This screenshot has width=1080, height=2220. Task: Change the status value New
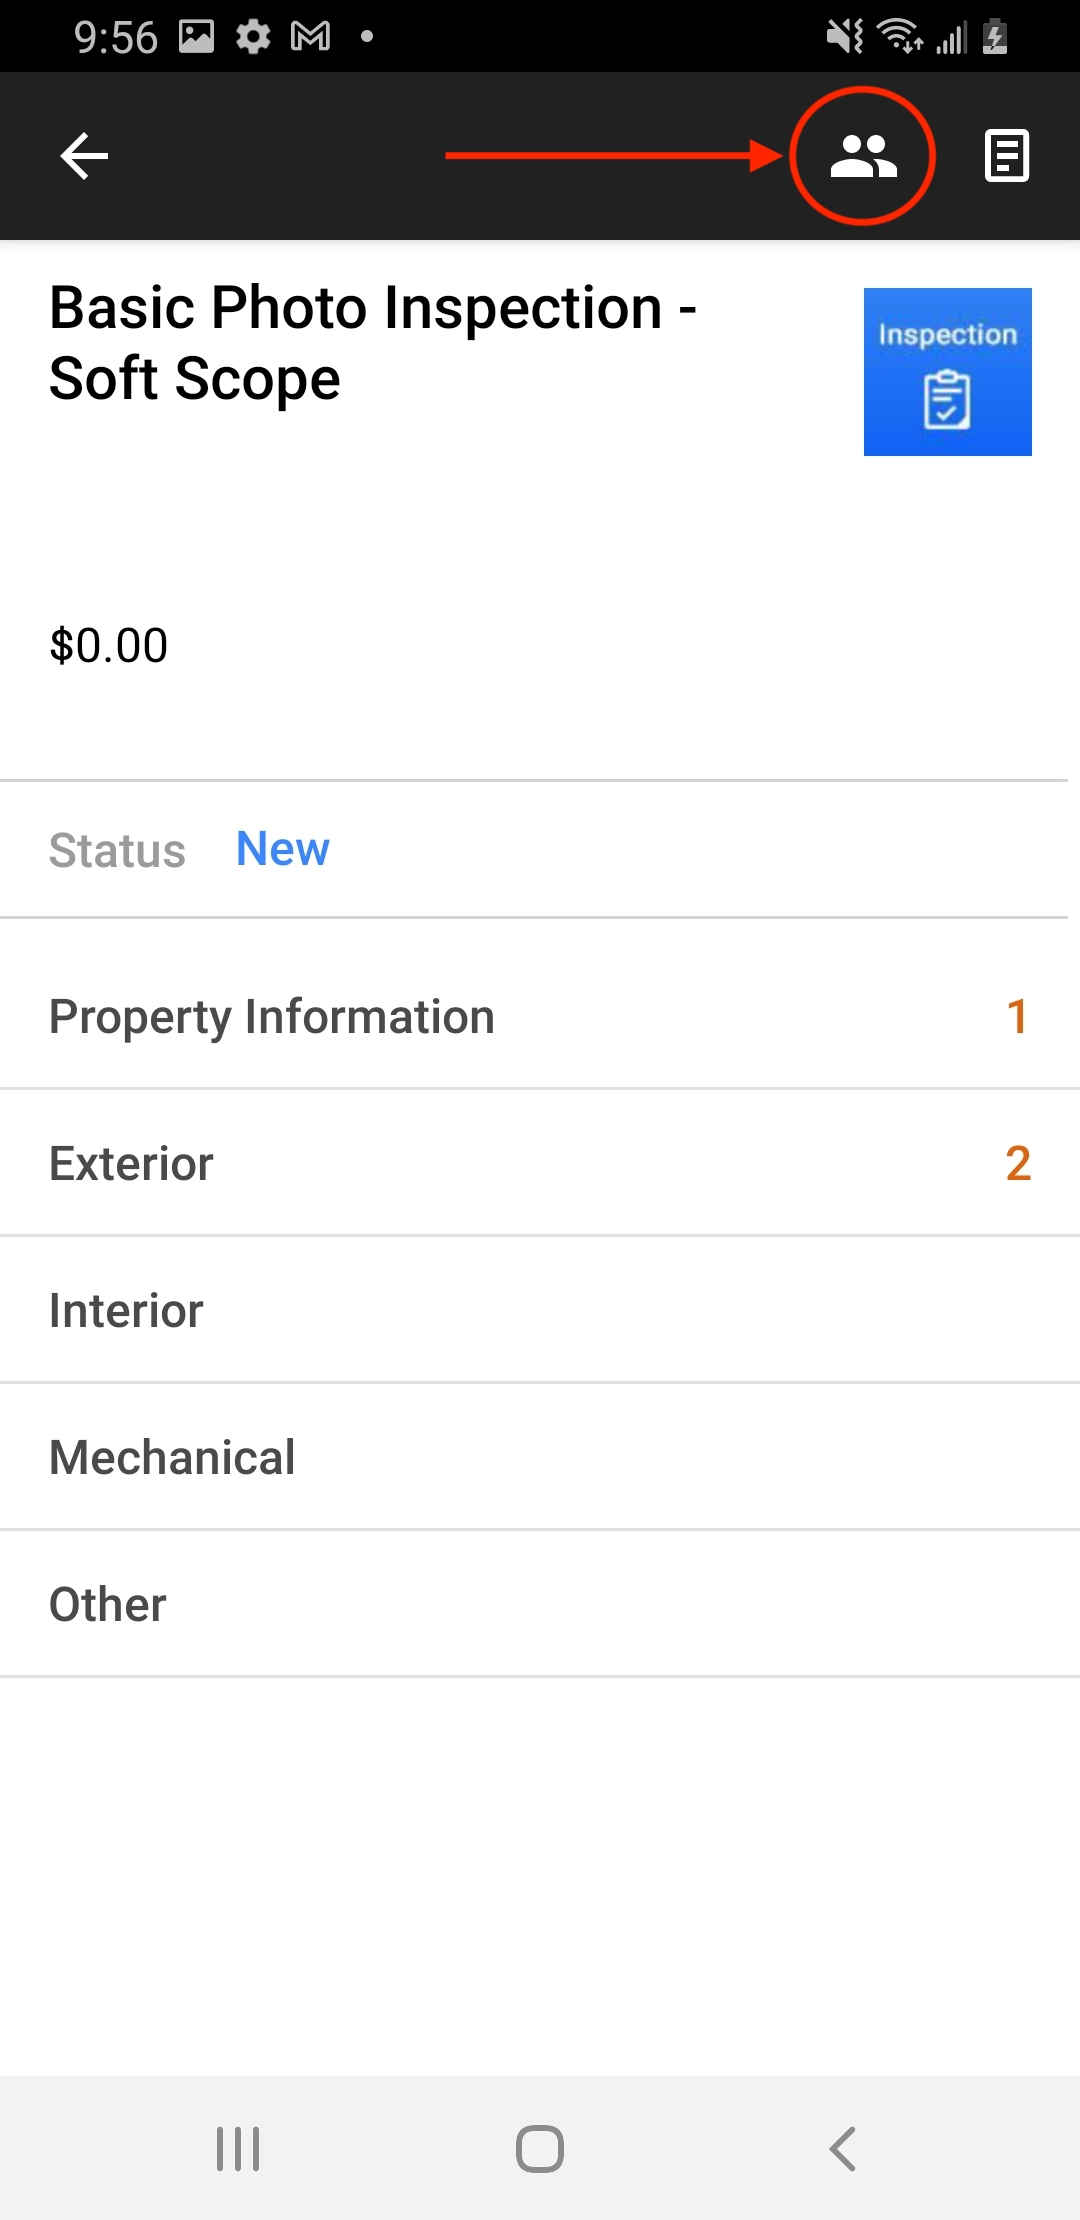coord(283,849)
